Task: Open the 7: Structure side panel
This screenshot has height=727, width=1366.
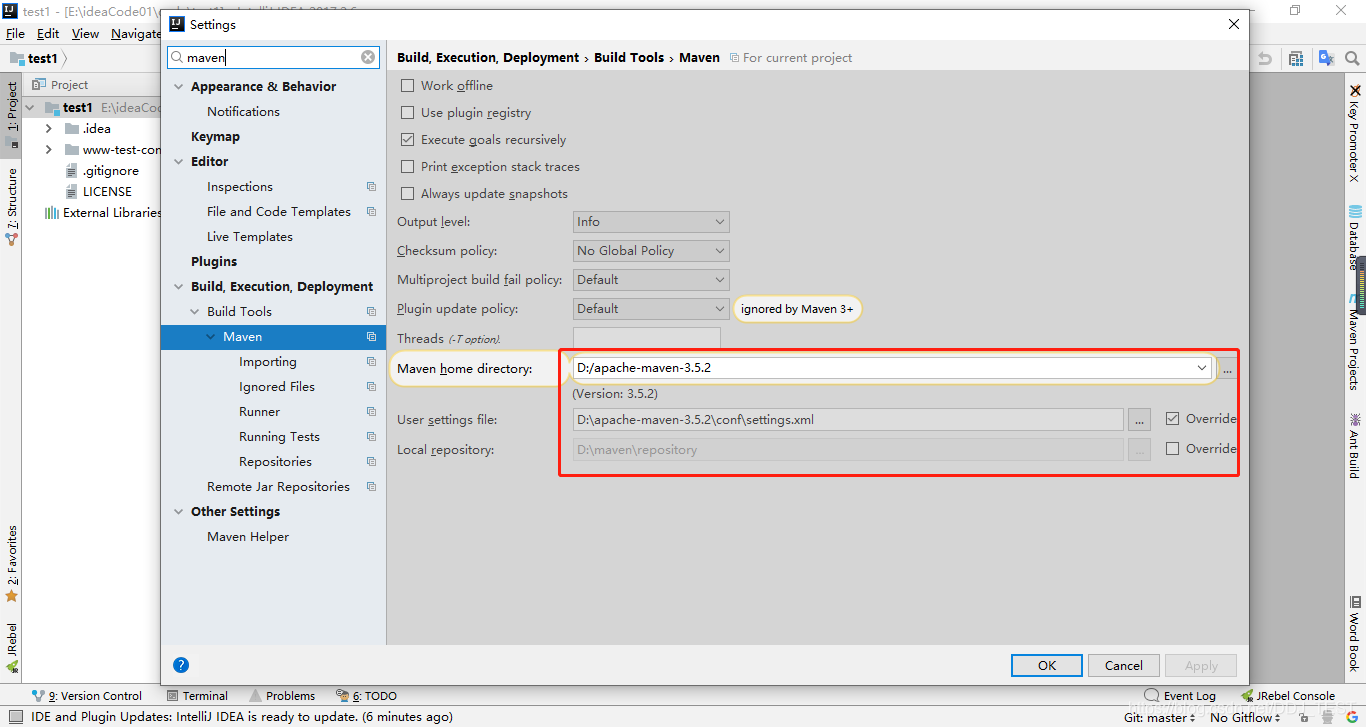Action: tap(12, 207)
